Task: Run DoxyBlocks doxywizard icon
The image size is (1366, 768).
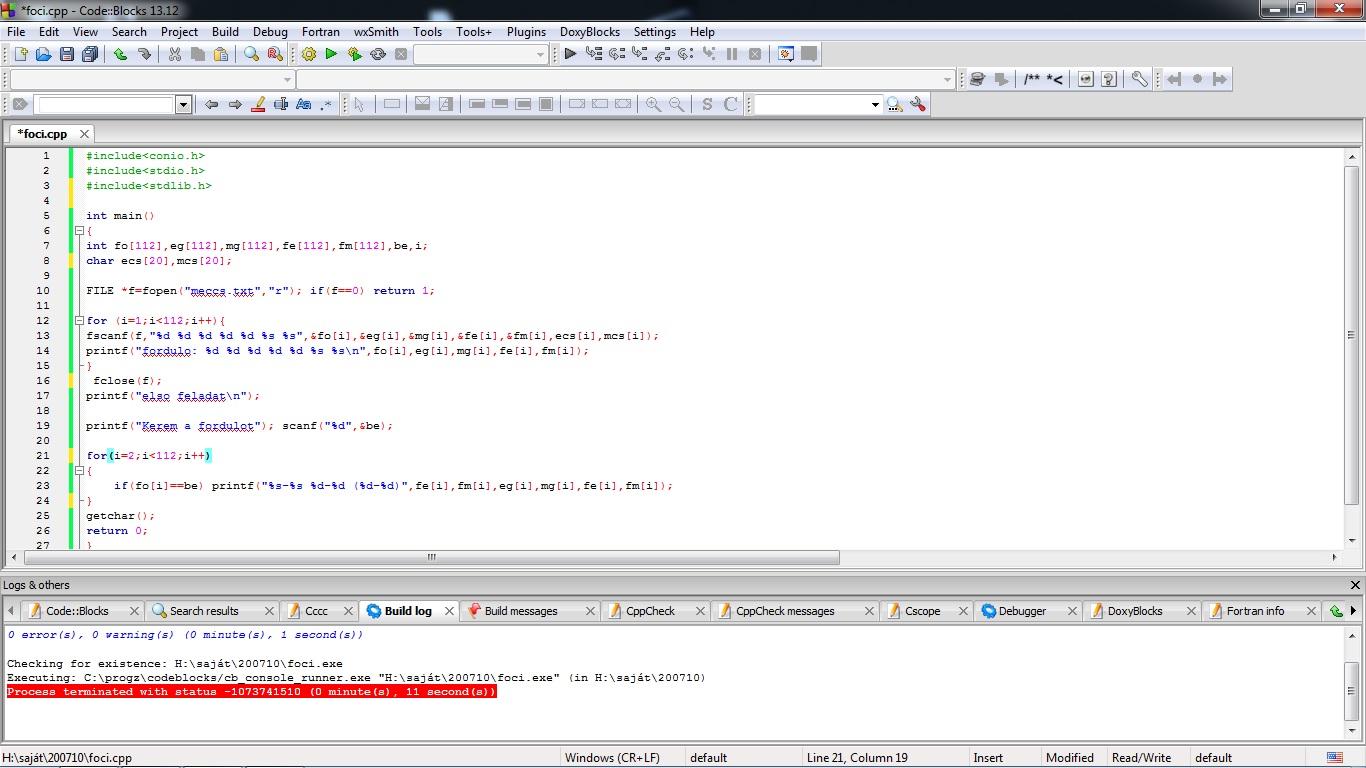Action: pyautogui.click(x=978, y=79)
